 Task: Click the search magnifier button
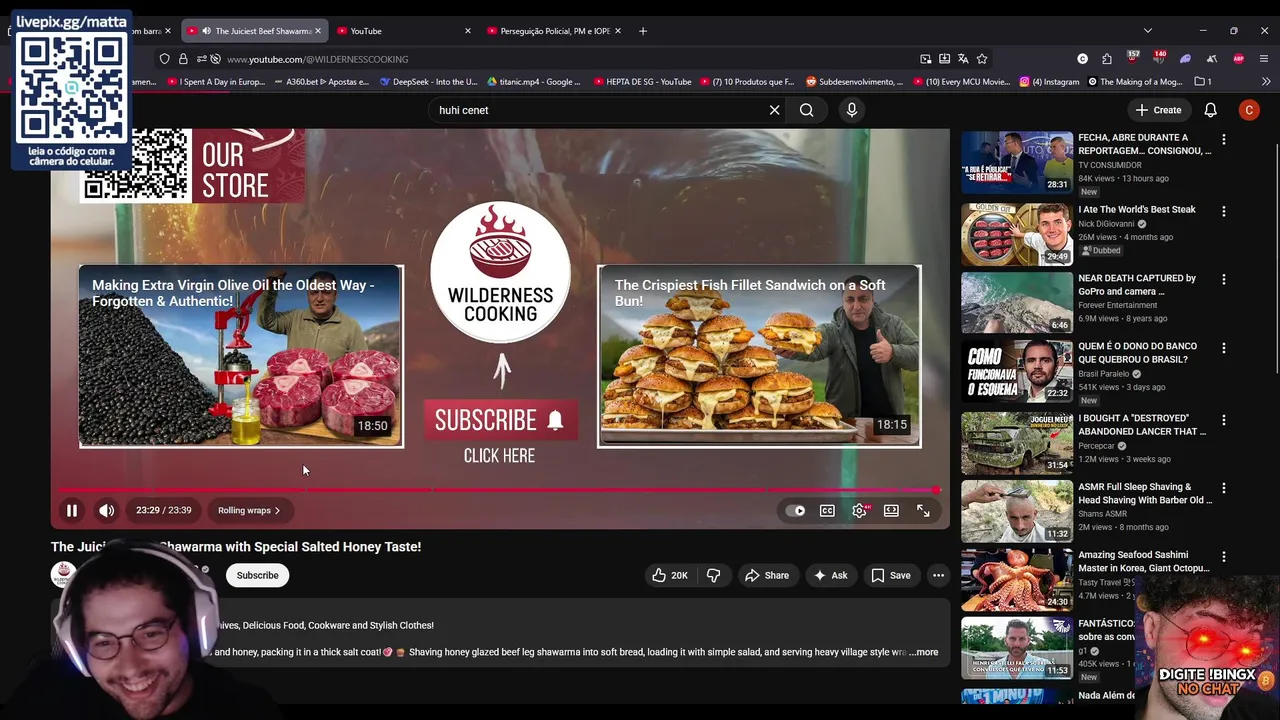click(806, 110)
